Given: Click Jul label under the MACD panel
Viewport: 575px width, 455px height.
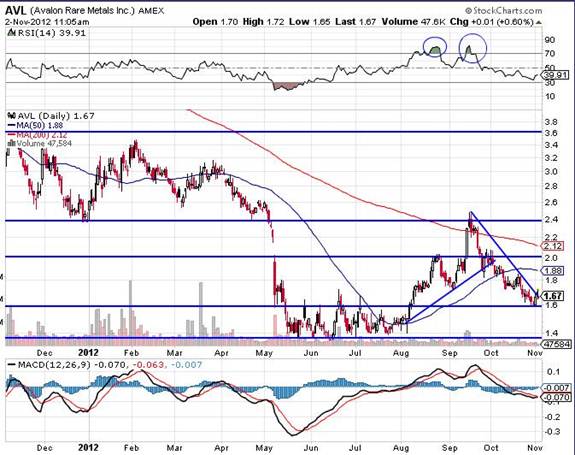Looking at the screenshot, I should coord(355,448).
